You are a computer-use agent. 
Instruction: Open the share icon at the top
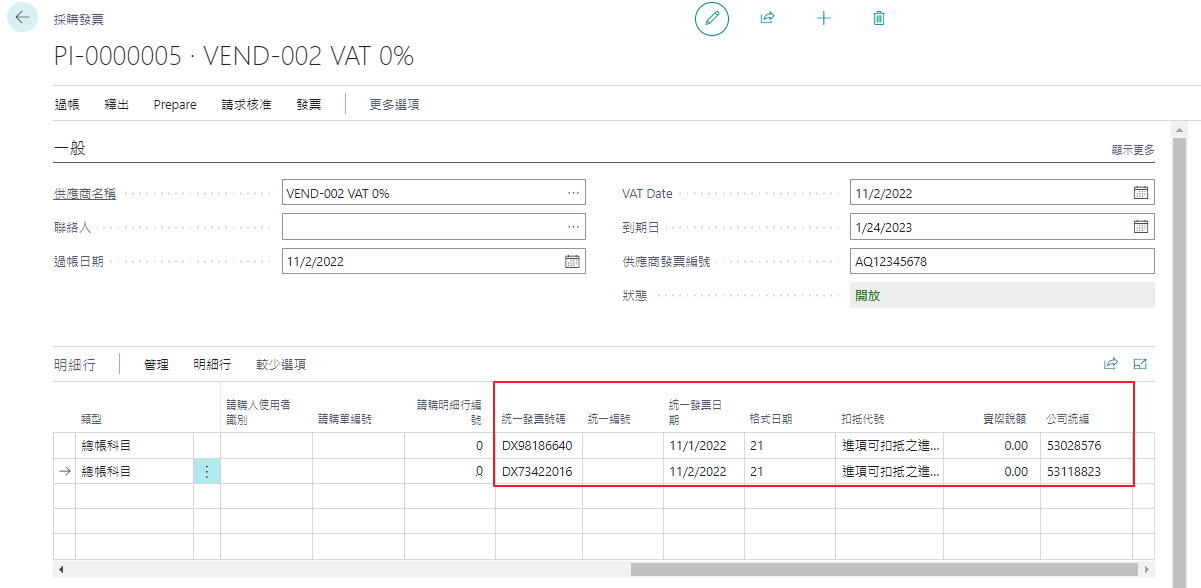pos(768,18)
